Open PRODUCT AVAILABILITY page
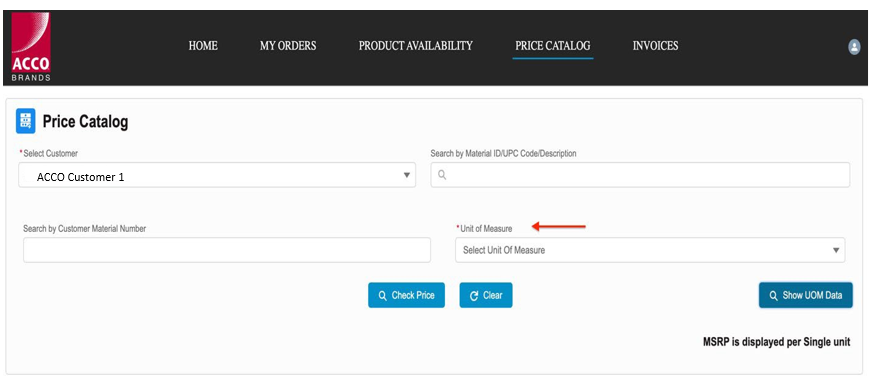This screenshot has width=876, height=389. (416, 46)
